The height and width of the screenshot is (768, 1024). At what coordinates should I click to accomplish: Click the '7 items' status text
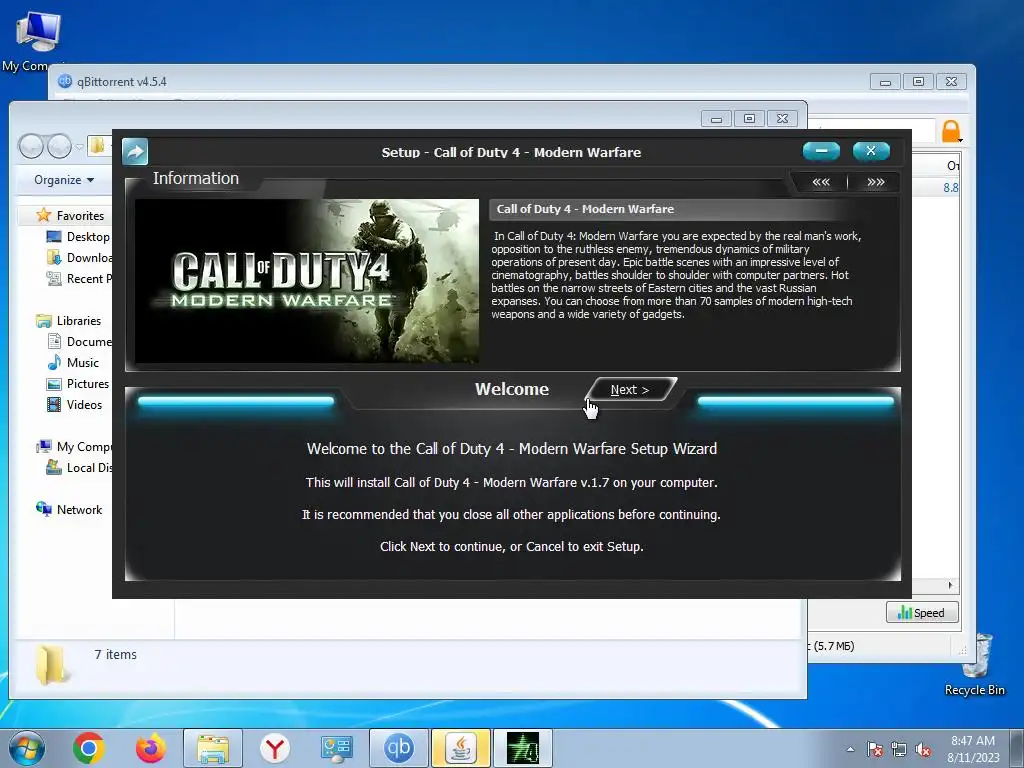coord(116,654)
